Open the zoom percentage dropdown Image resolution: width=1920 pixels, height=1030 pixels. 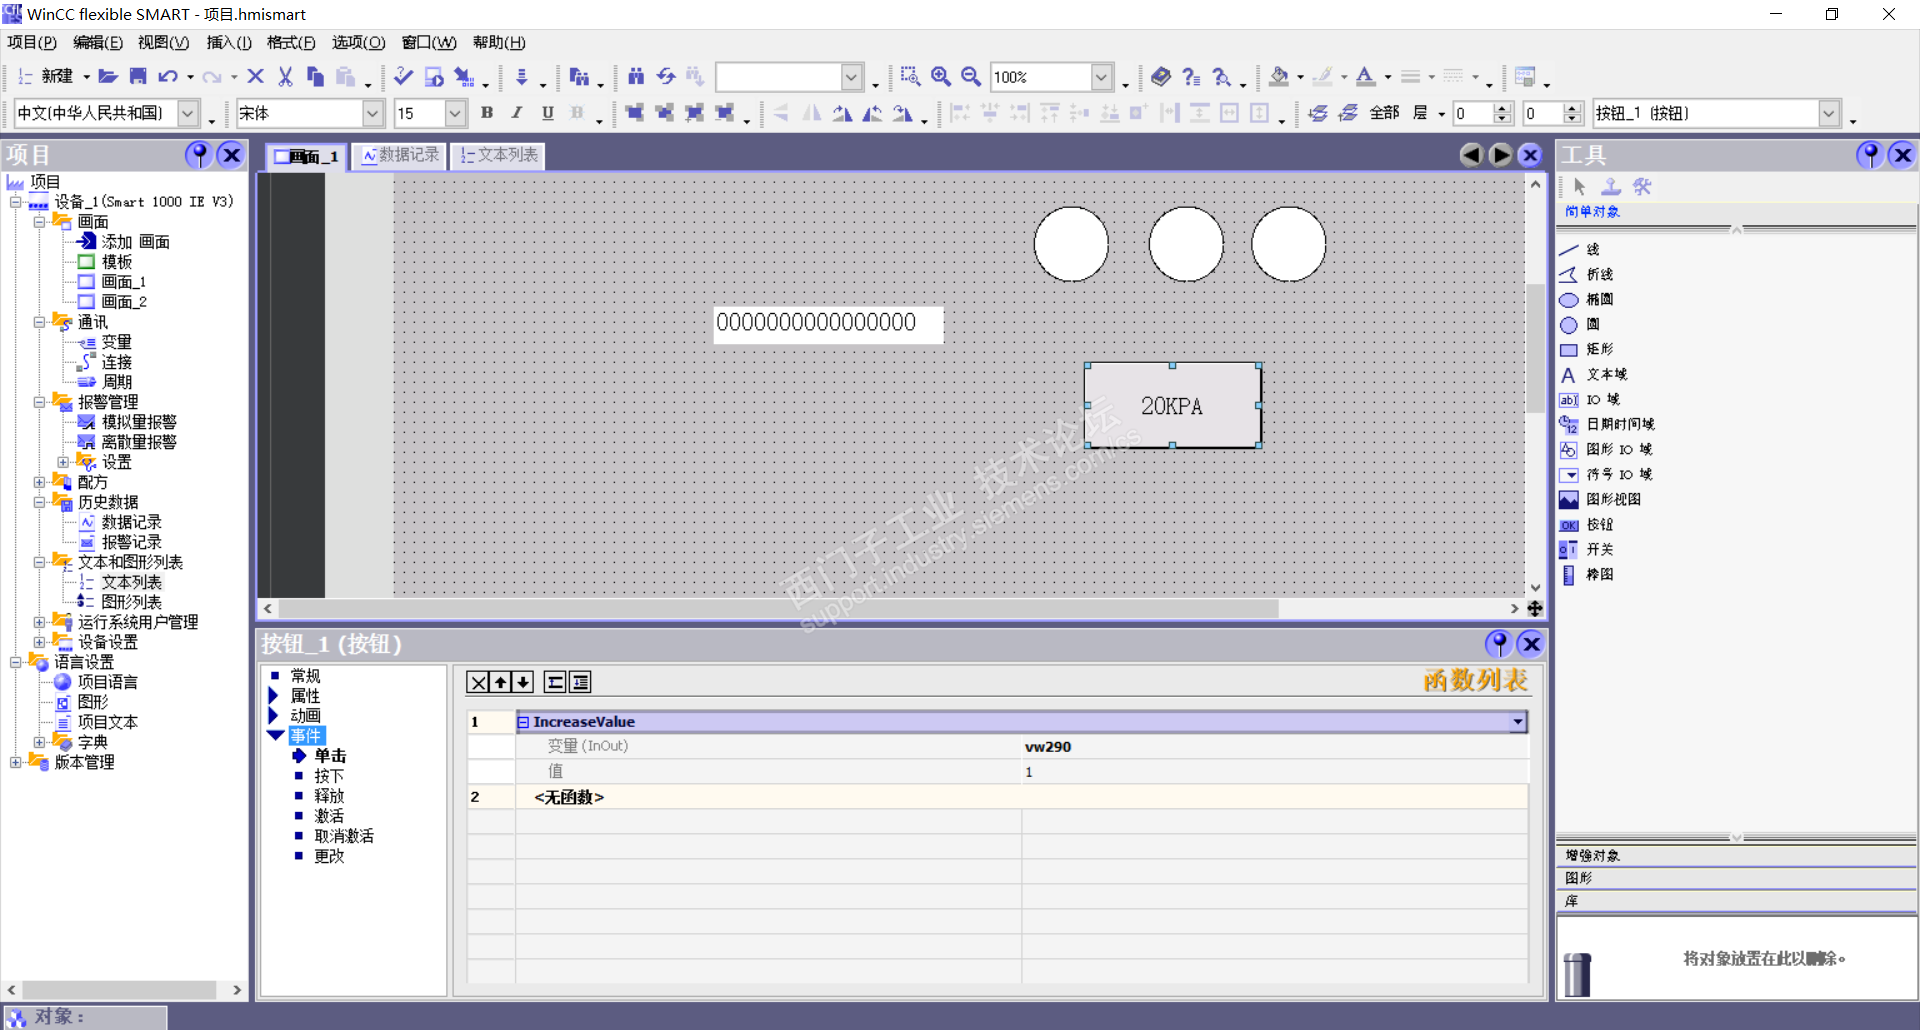(1102, 77)
